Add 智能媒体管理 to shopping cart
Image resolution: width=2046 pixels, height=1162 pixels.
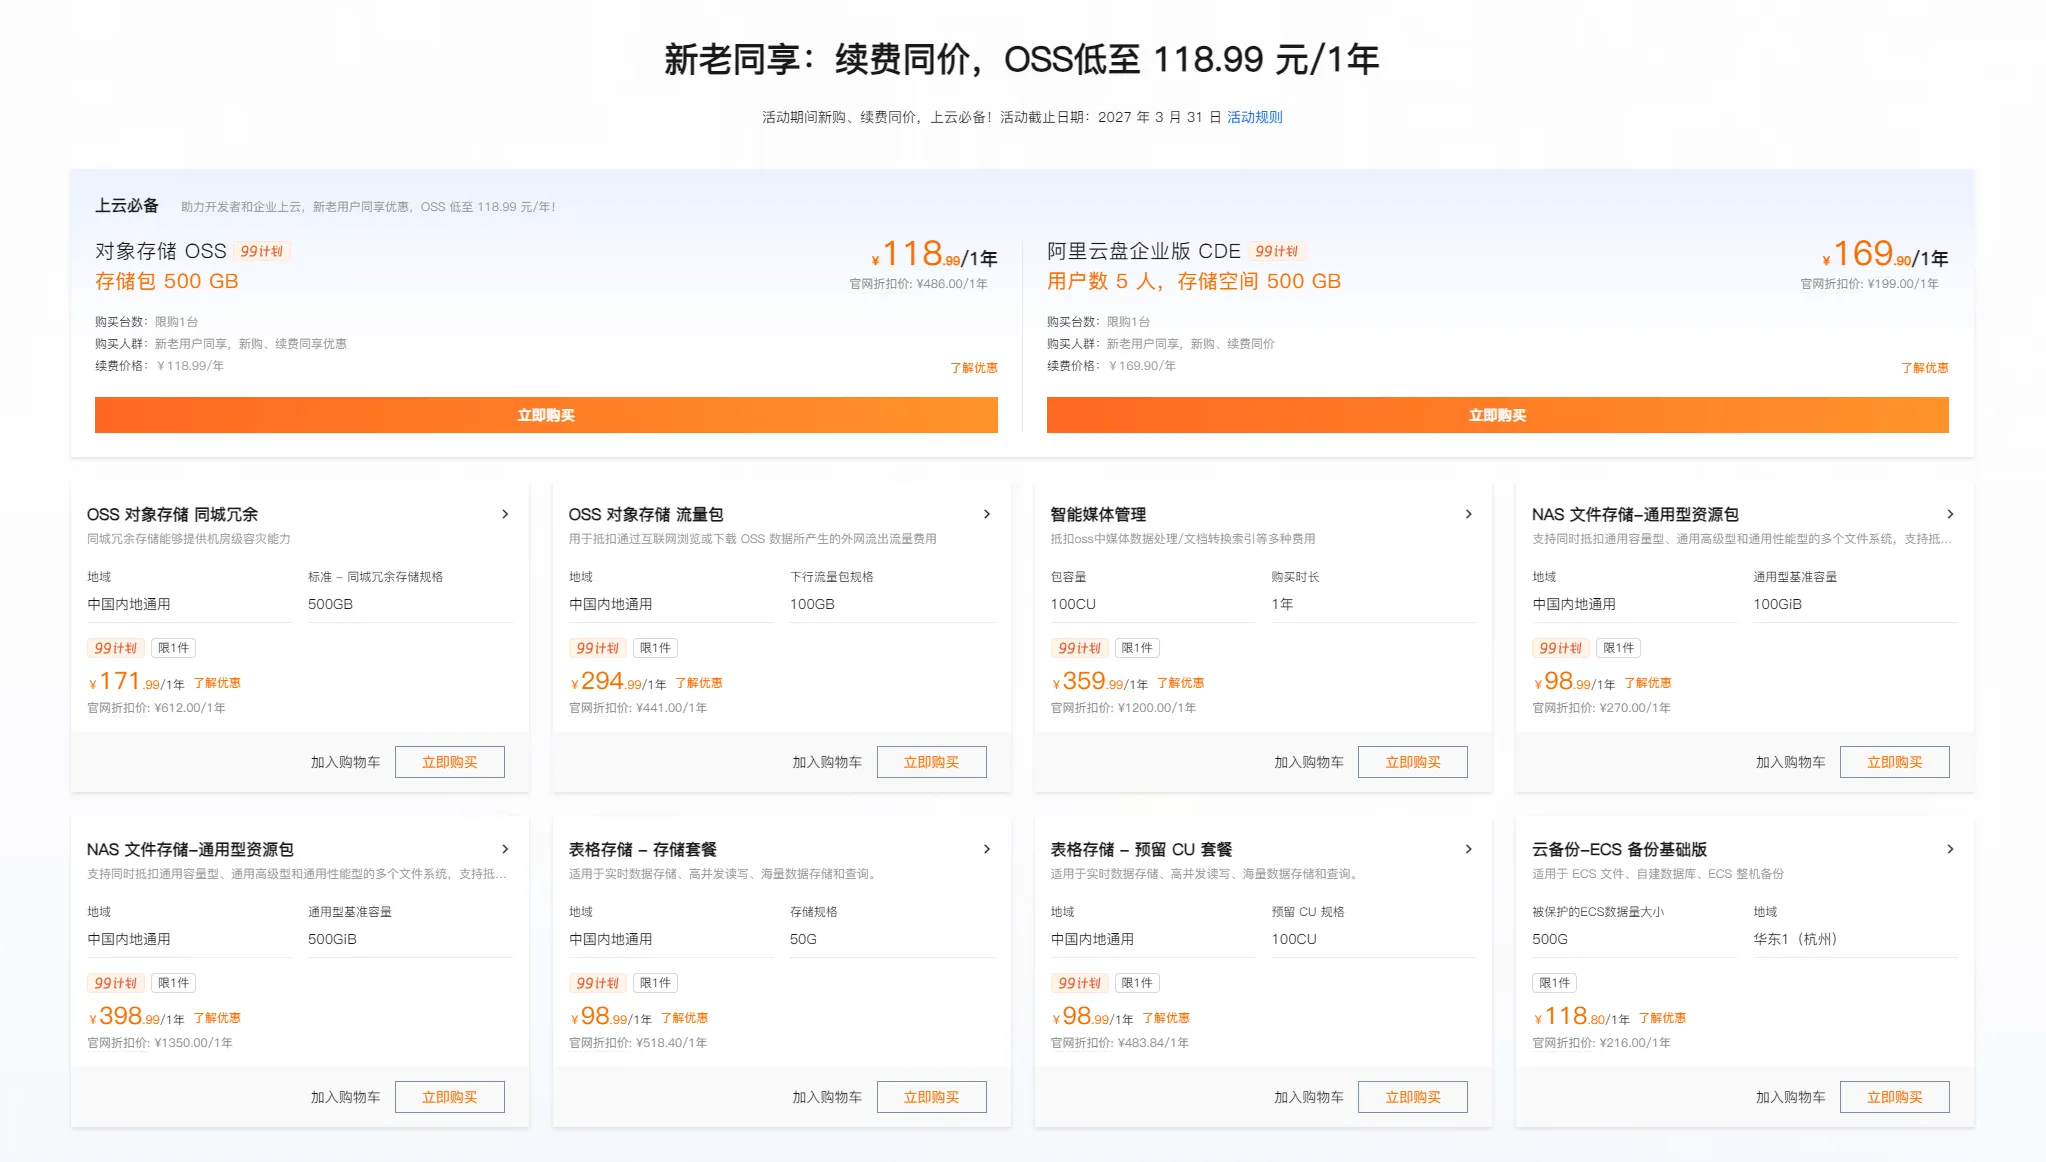point(1309,762)
